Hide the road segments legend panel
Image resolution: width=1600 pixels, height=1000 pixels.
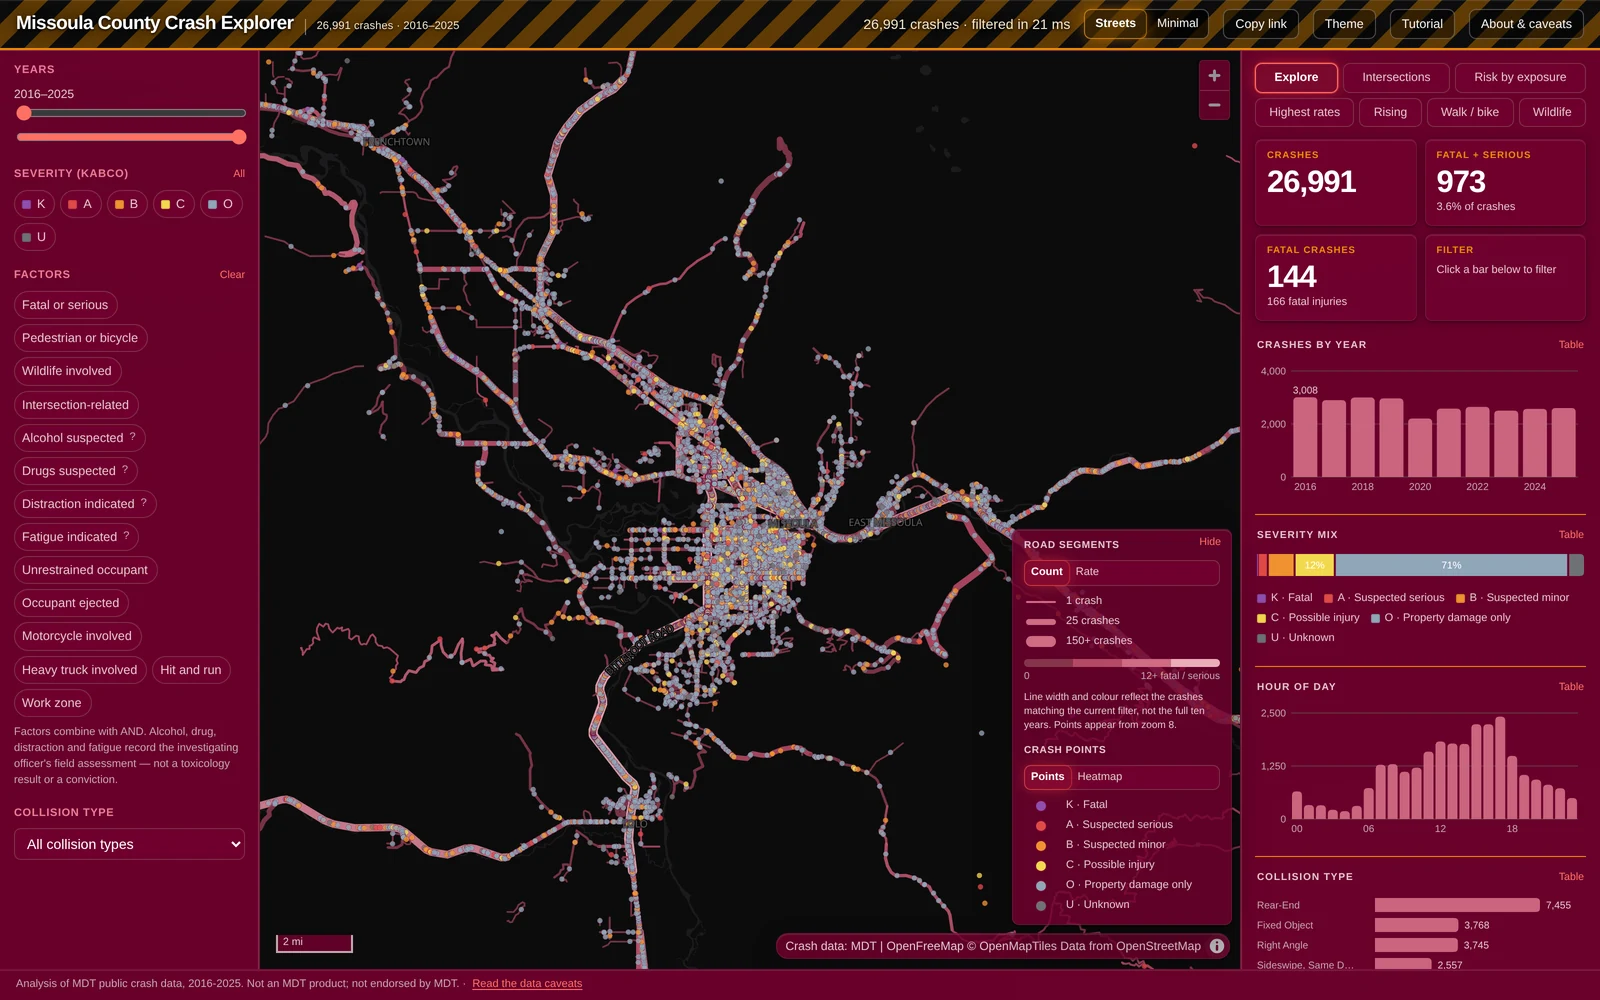pos(1210,541)
